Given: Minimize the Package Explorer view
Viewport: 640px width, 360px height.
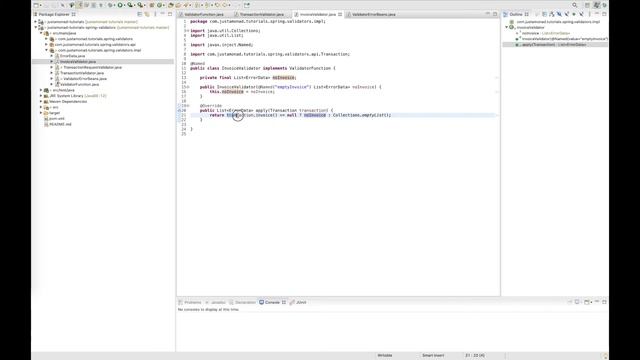Looking at the screenshot, I should pyautogui.click(x=162, y=14).
